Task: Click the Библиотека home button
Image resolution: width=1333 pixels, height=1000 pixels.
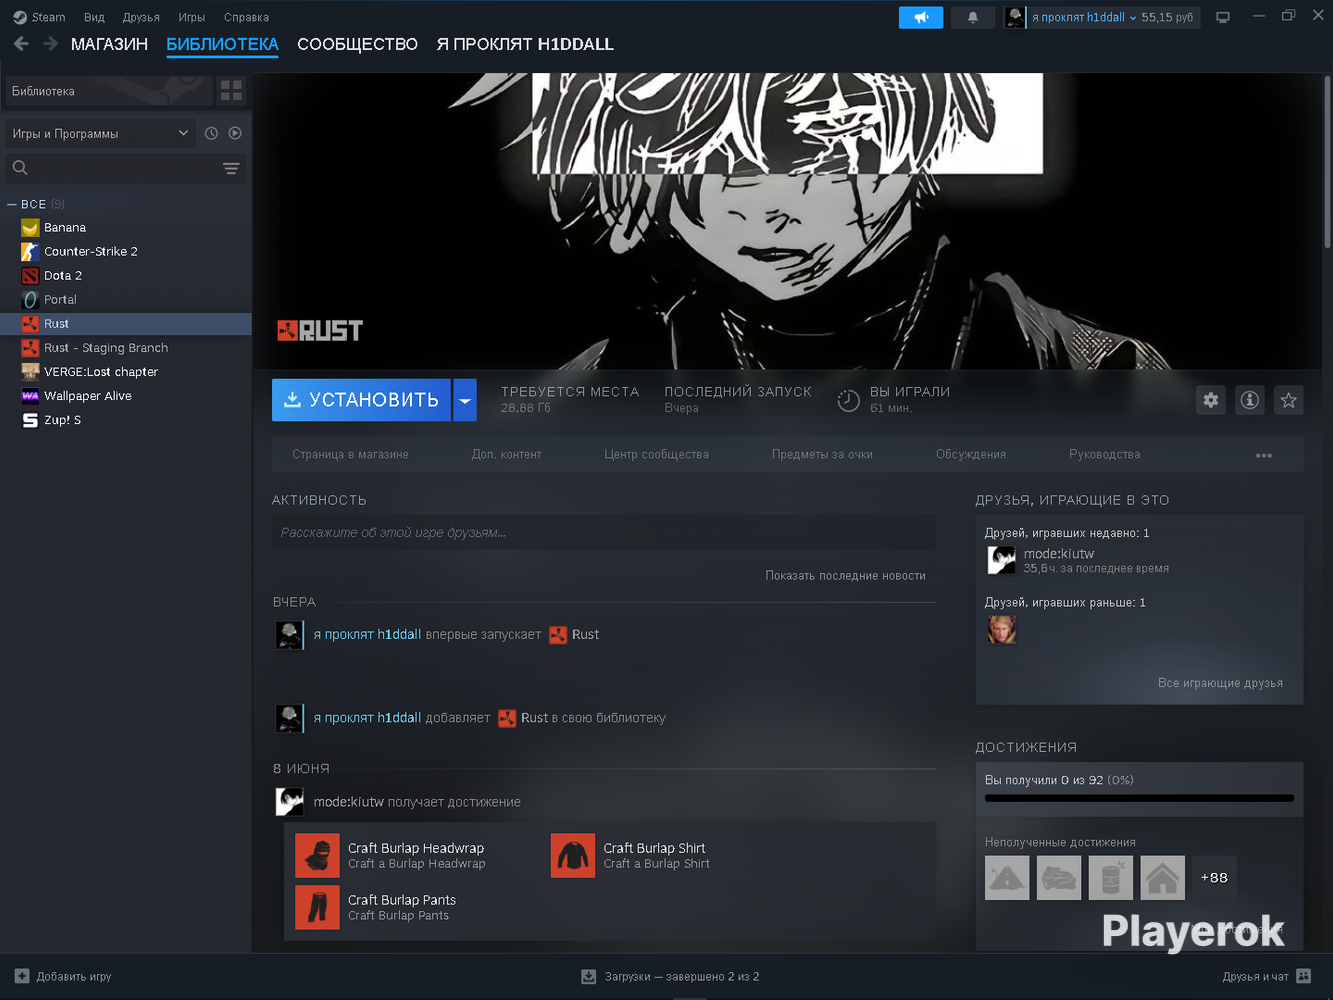Action: (x=108, y=91)
